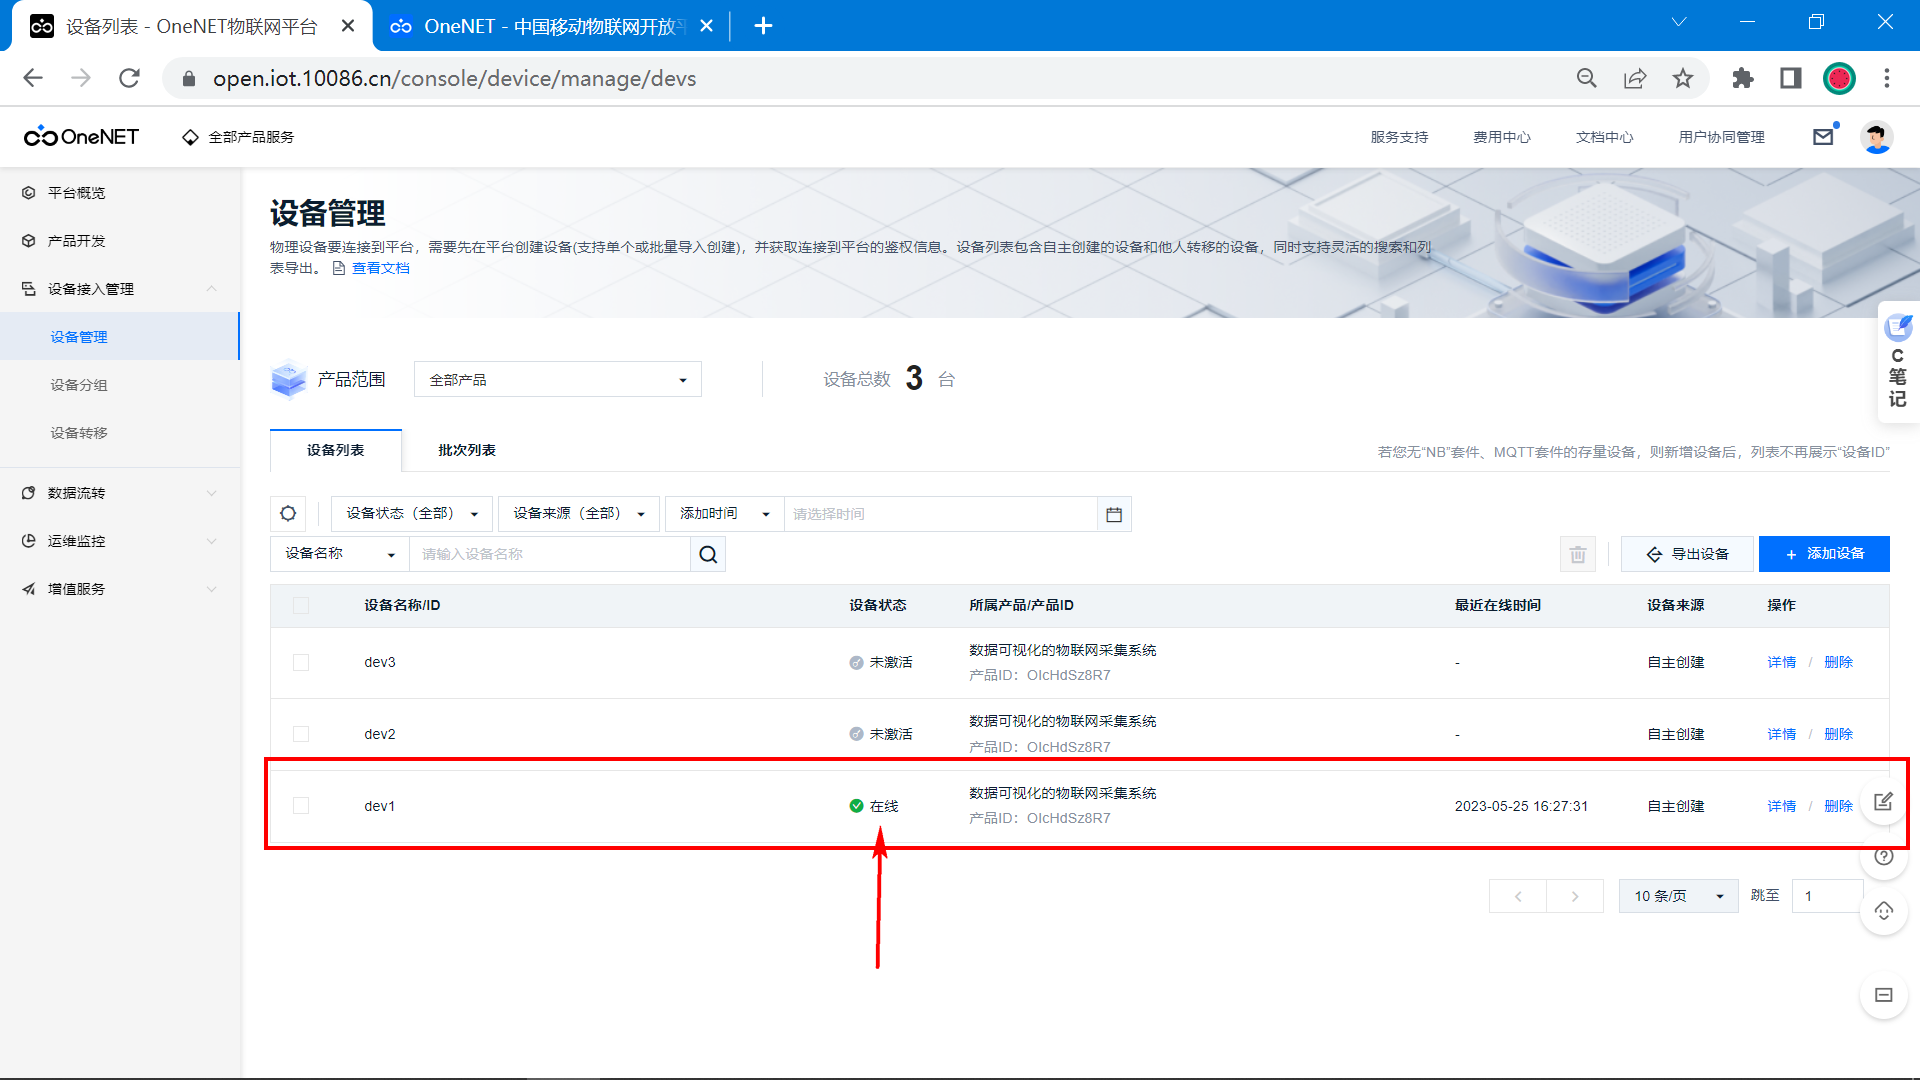Change the 10 条/页 page size dropdown
The height and width of the screenshot is (1080, 1920).
click(1678, 896)
